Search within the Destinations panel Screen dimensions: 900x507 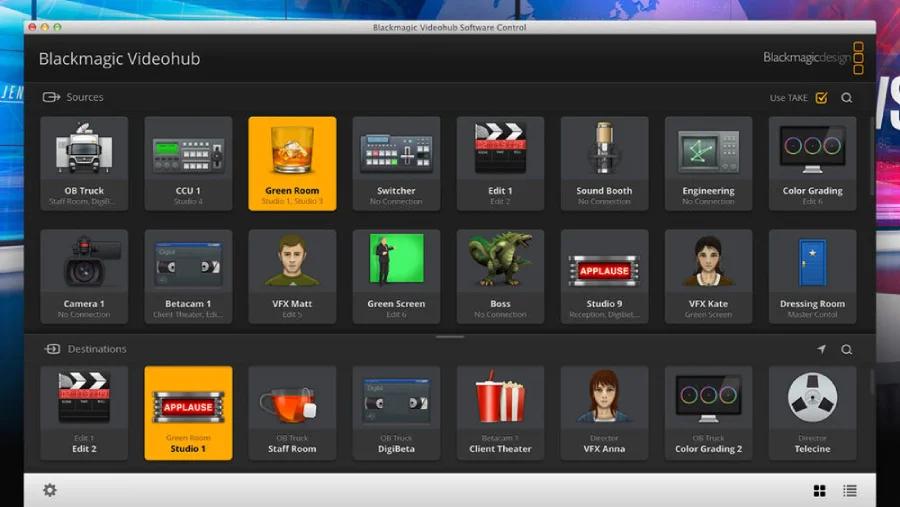pyautogui.click(x=847, y=350)
